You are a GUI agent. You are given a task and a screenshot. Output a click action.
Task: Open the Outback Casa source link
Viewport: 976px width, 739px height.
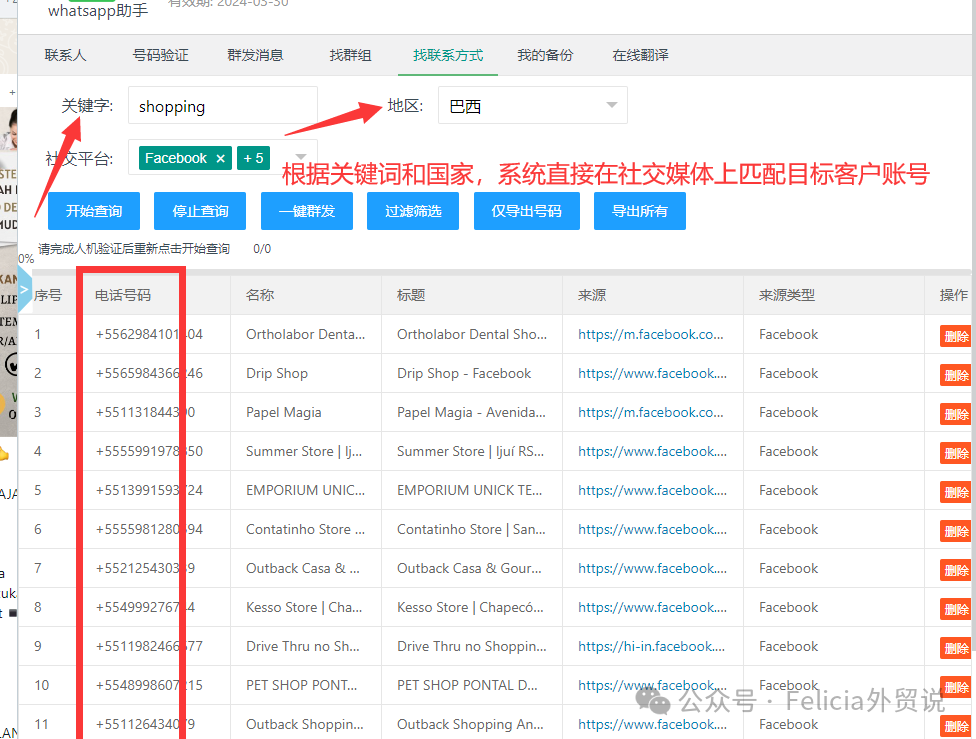pyautogui.click(x=652, y=568)
